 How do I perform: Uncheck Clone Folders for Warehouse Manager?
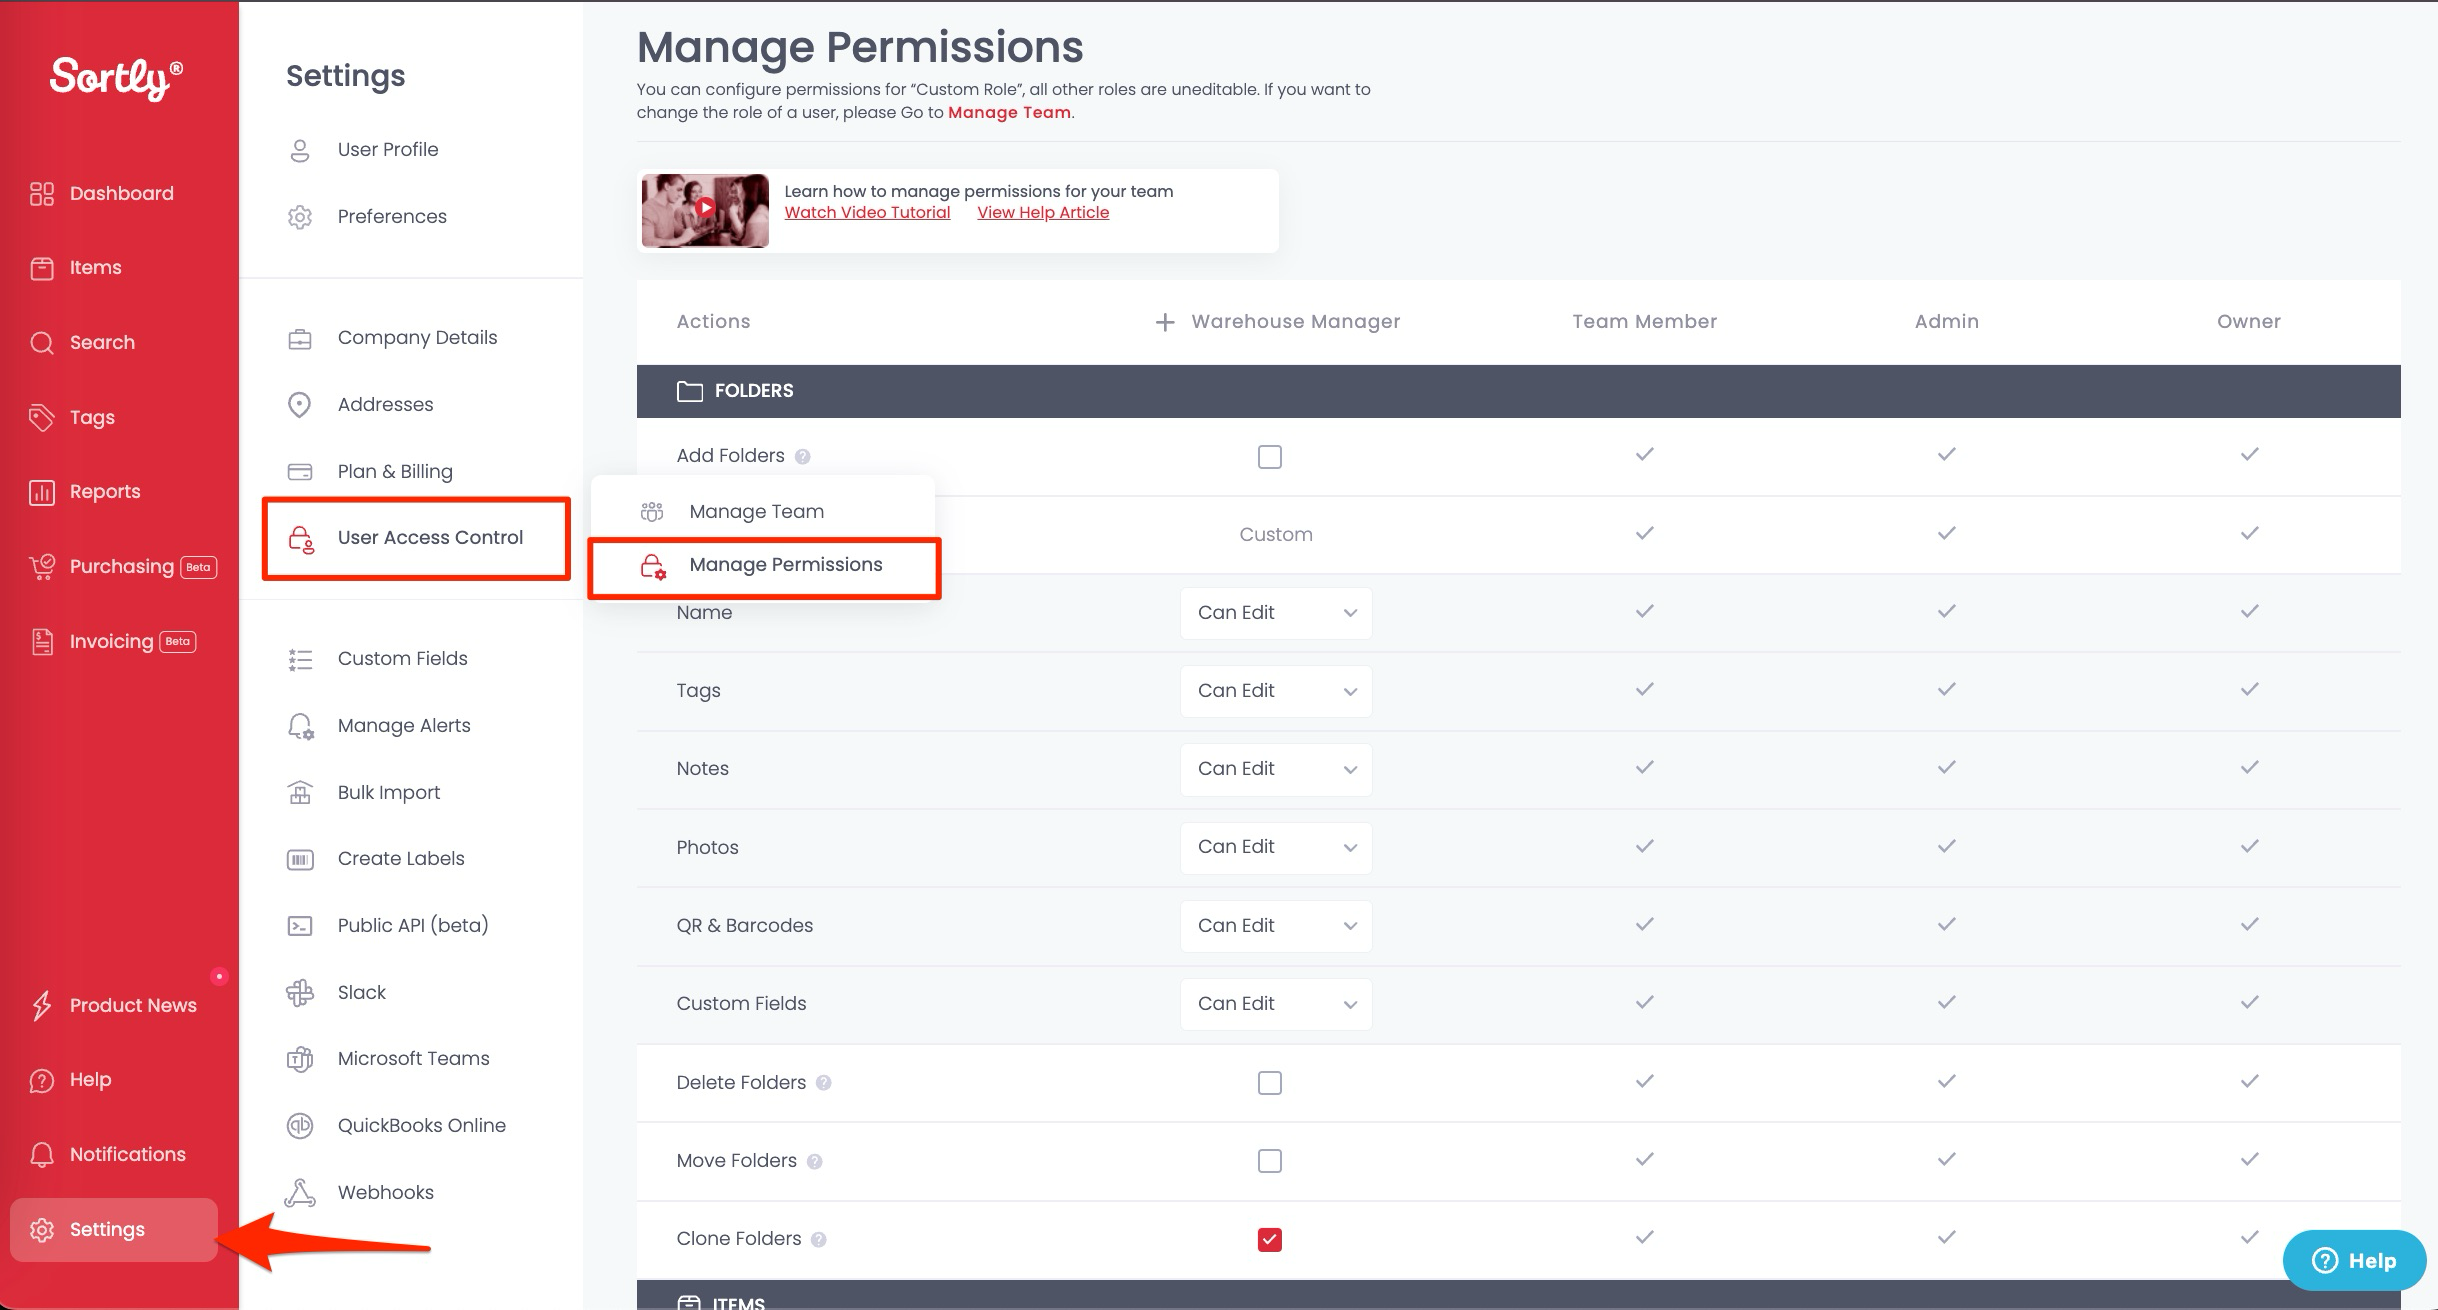pyautogui.click(x=1269, y=1239)
